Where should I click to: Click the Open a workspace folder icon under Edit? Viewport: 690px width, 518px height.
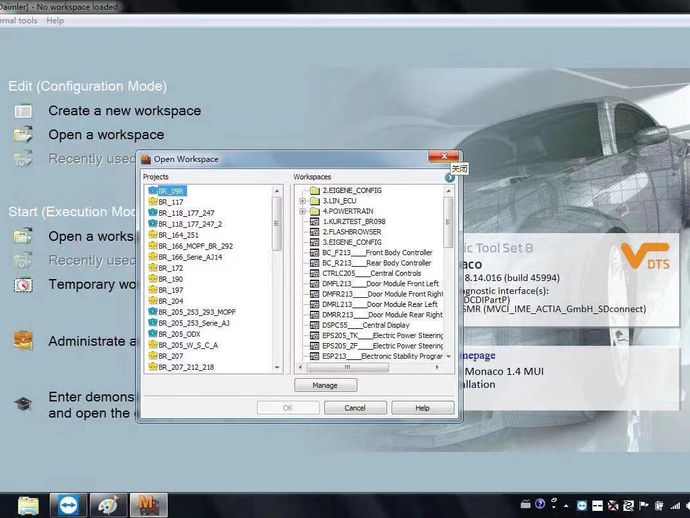23,135
